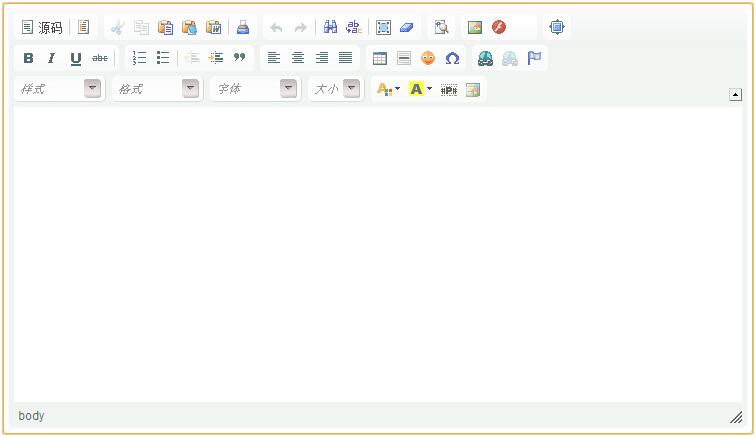Select the body element path
Image resolution: width=756 pixels, height=437 pixels.
tap(31, 416)
